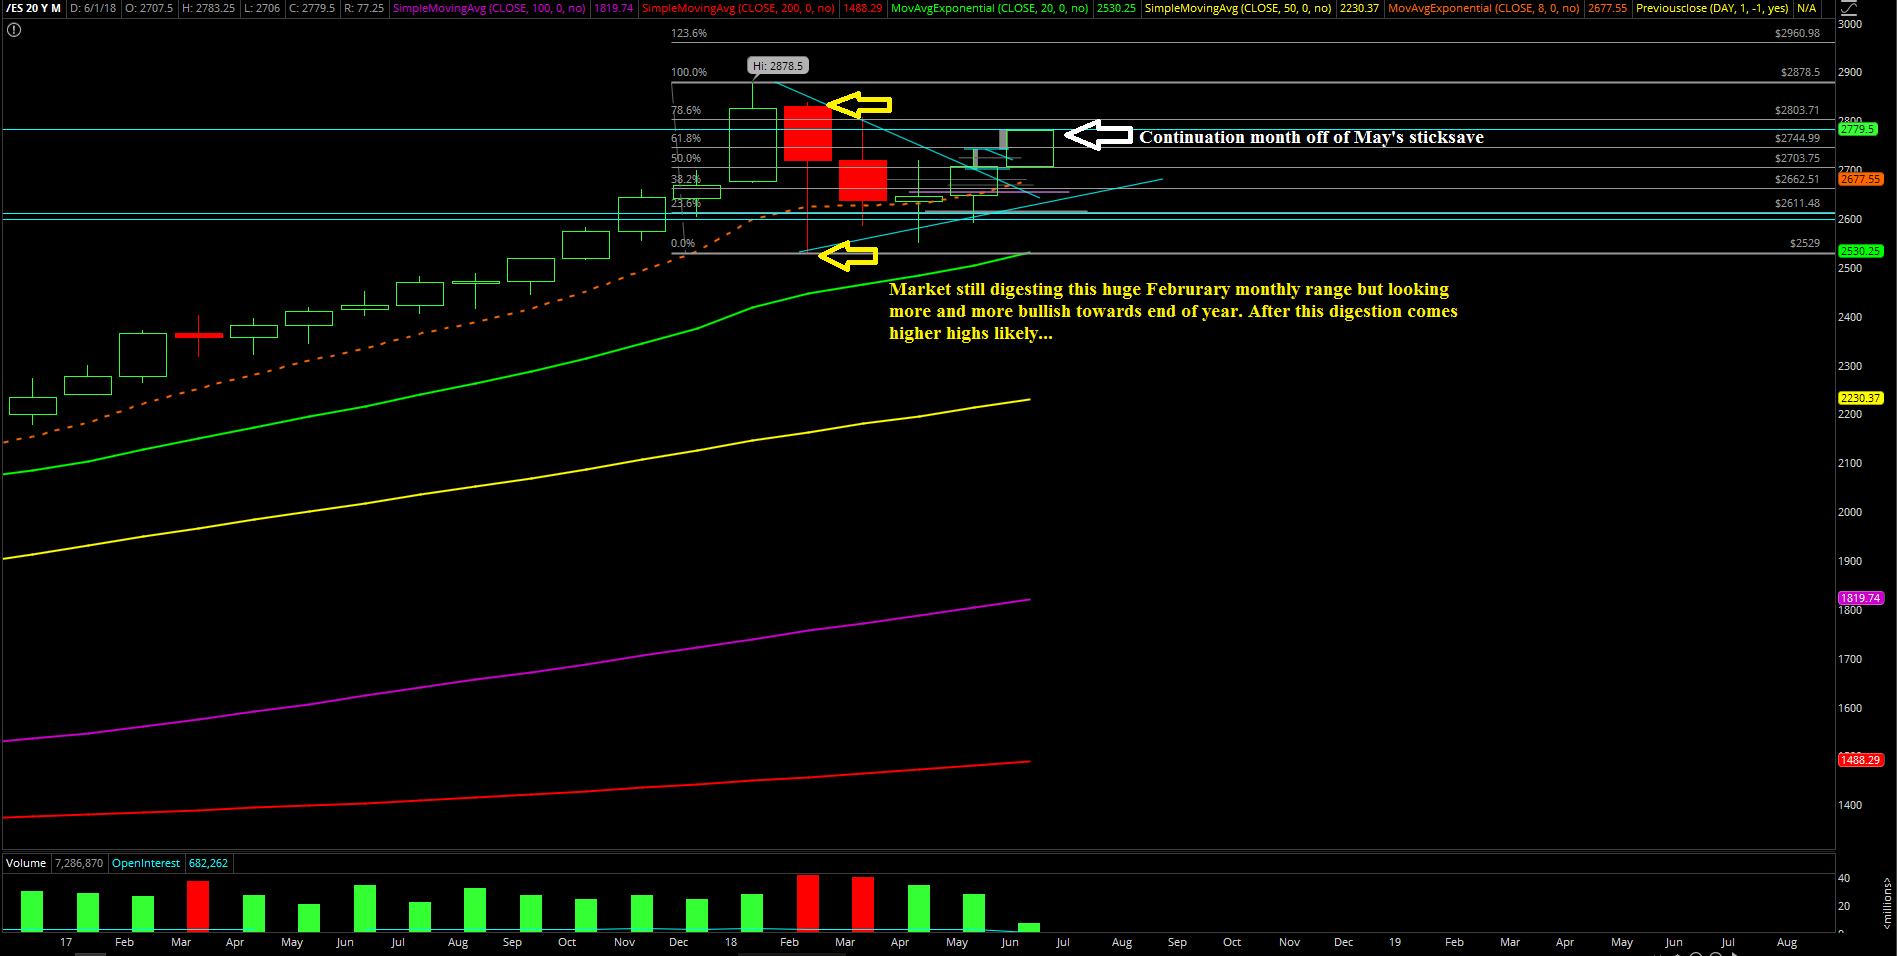Click the 1819.74 value in the header
Image resolution: width=1897 pixels, height=956 pixels.
point(613,8)
